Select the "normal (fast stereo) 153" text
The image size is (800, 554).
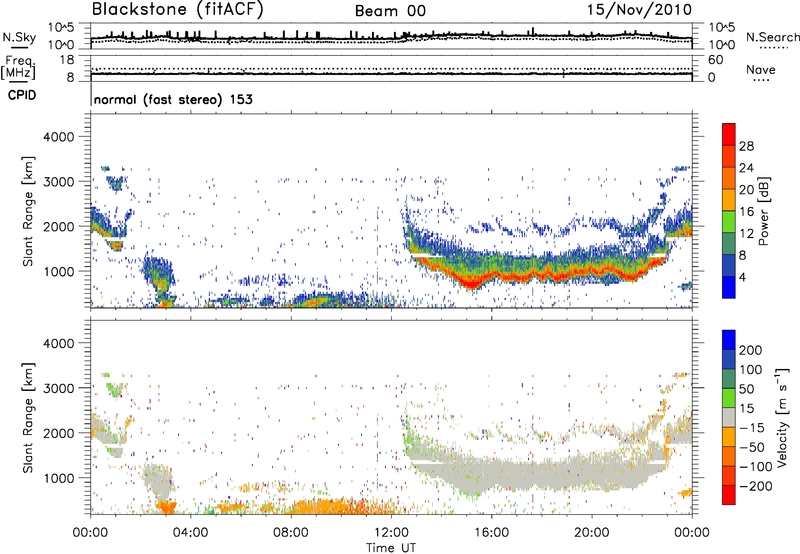pyautogui.click(x=173, y=99)
